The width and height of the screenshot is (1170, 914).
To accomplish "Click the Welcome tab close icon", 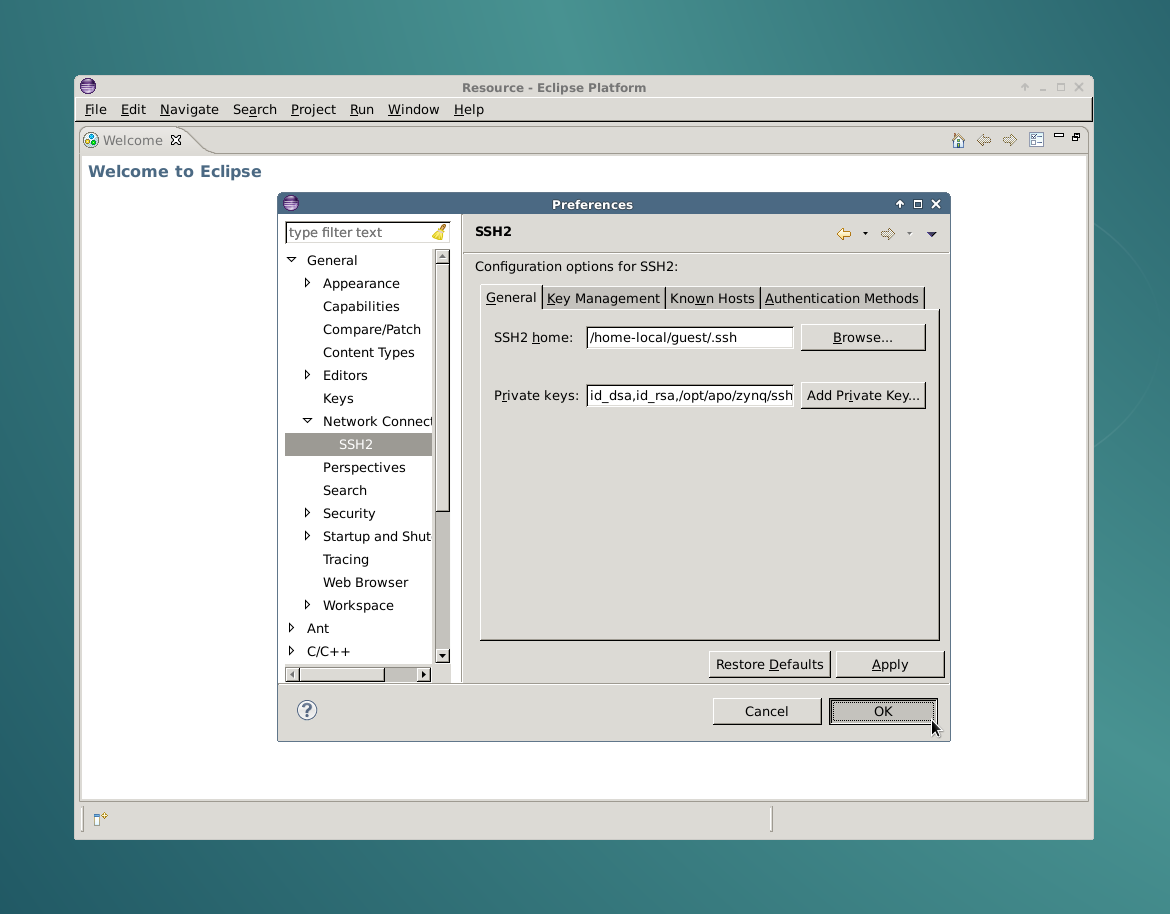I will 176,140.
